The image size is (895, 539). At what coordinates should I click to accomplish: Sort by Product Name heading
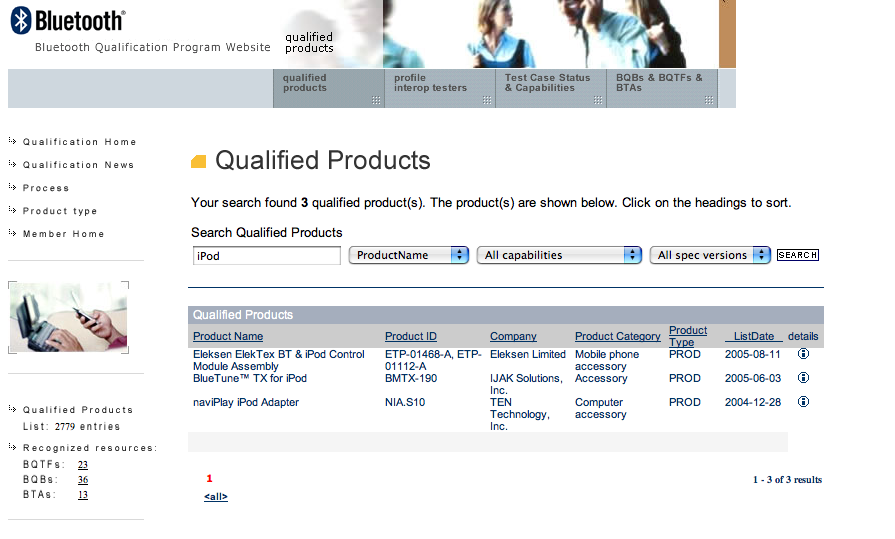pyautogui.click(x=228, y=336)
